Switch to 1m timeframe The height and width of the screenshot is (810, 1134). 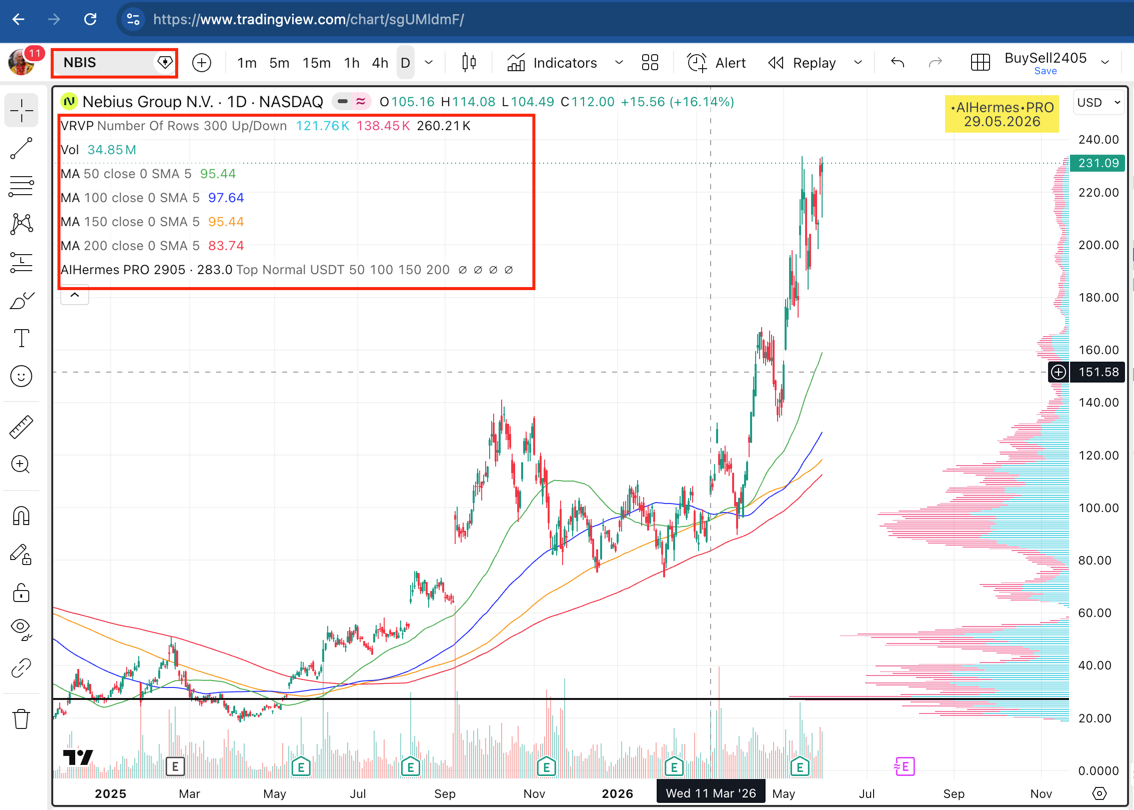[247, 63]
